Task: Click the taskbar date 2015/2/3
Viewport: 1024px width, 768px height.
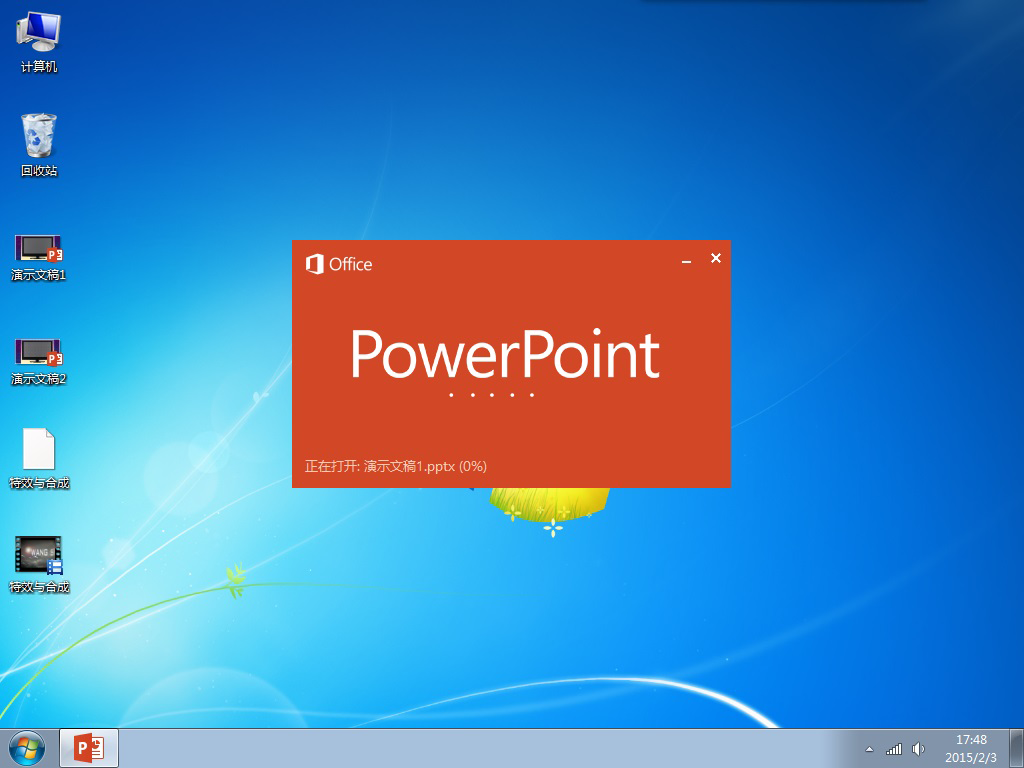Action: (x=971, y=758)
